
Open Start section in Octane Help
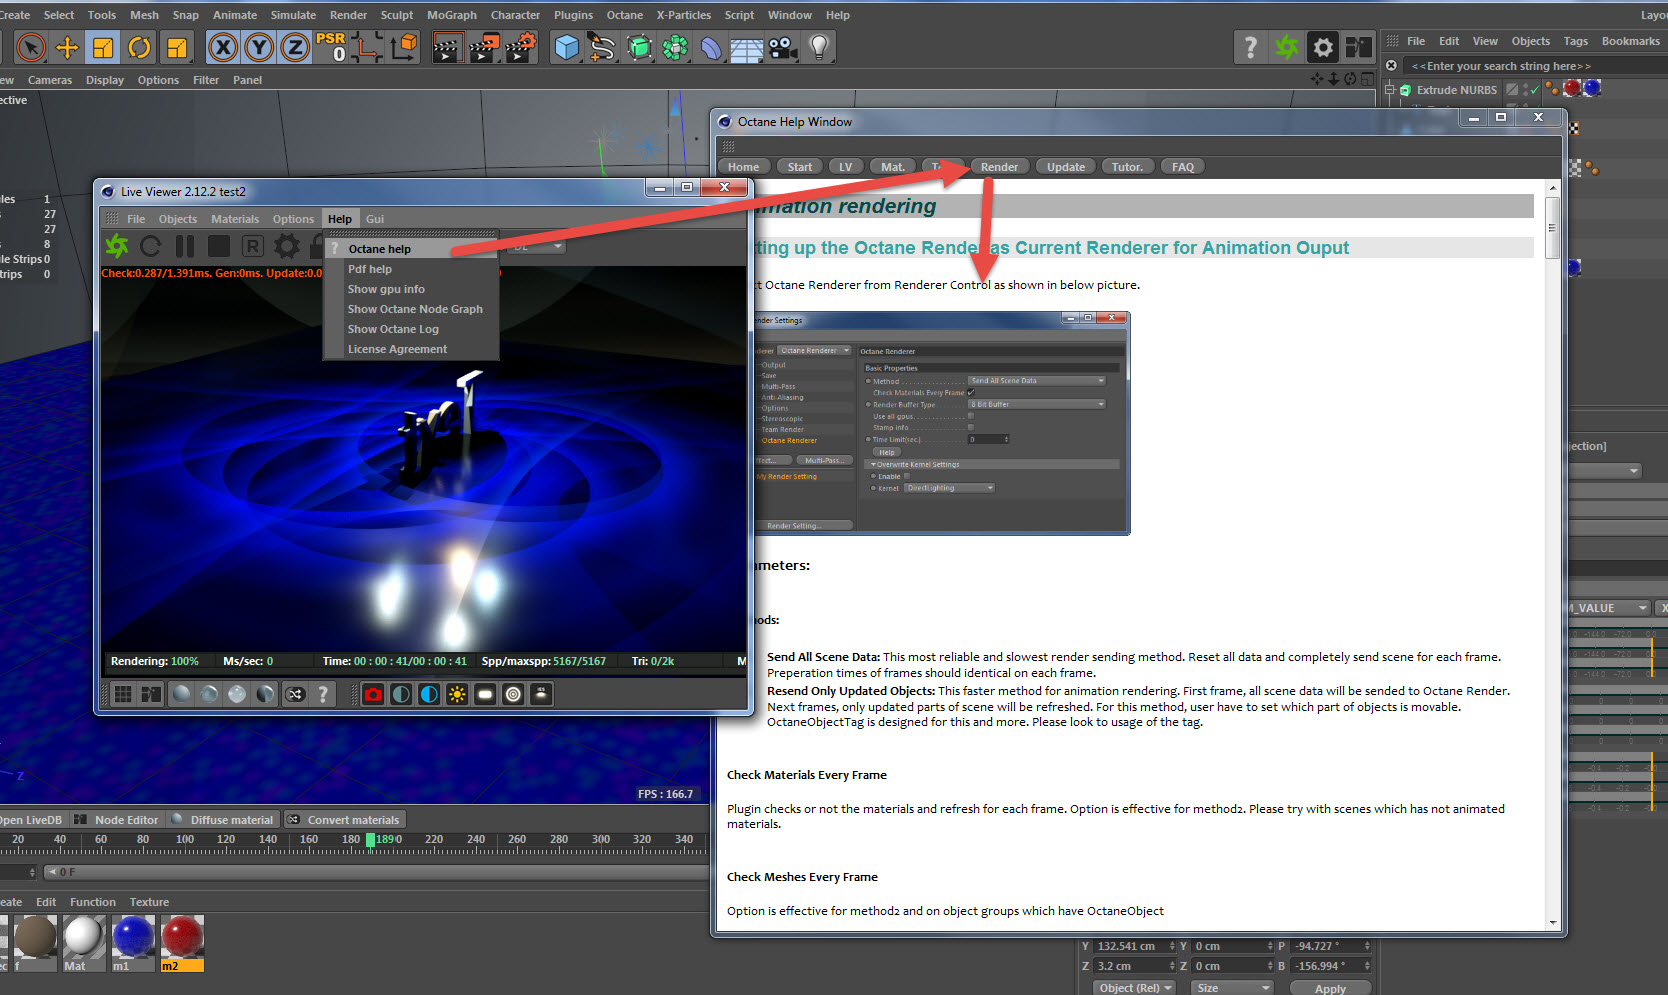(x=800, y=167)
